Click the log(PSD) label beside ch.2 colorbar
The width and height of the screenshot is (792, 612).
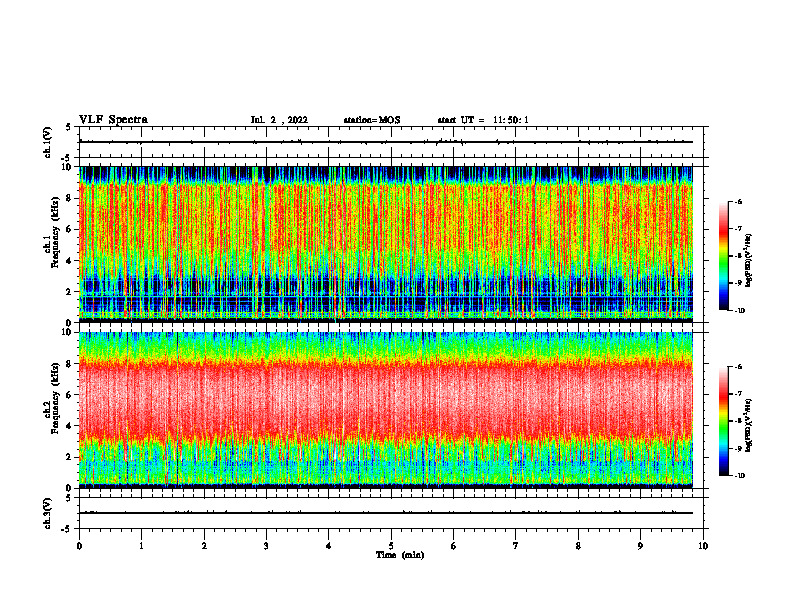click(x=749, y=425)
